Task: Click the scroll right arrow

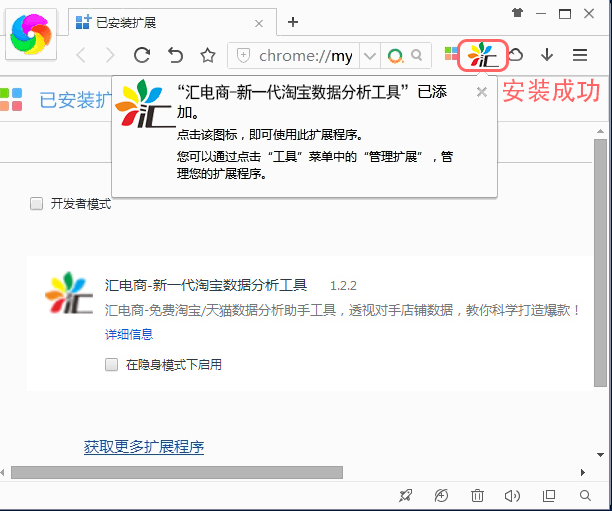Action: [583, 472]
